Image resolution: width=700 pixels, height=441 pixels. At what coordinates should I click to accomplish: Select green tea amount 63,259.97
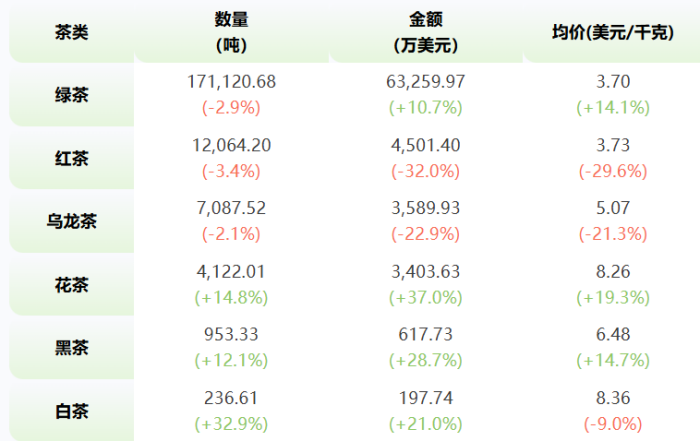pyautogui.click(x=425, y=82)
